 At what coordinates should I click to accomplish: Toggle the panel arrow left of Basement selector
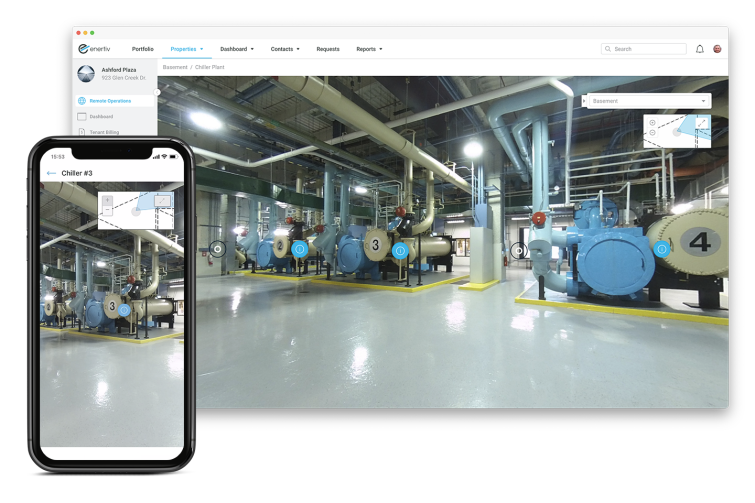pyautogui.click(x=585, y=101)
